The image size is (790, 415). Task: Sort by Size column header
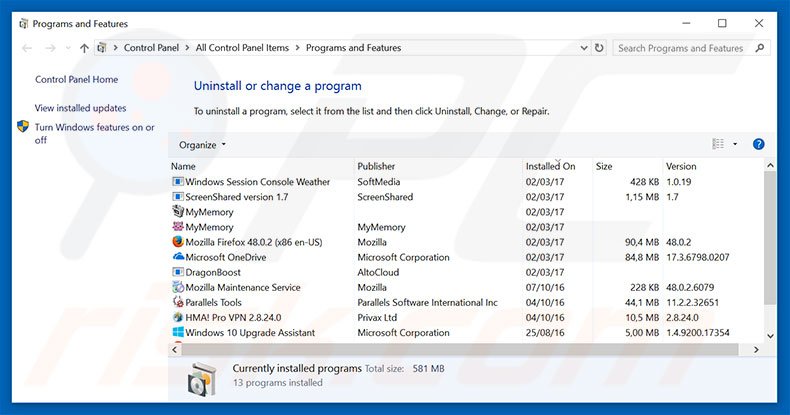(x=604, y=166)
